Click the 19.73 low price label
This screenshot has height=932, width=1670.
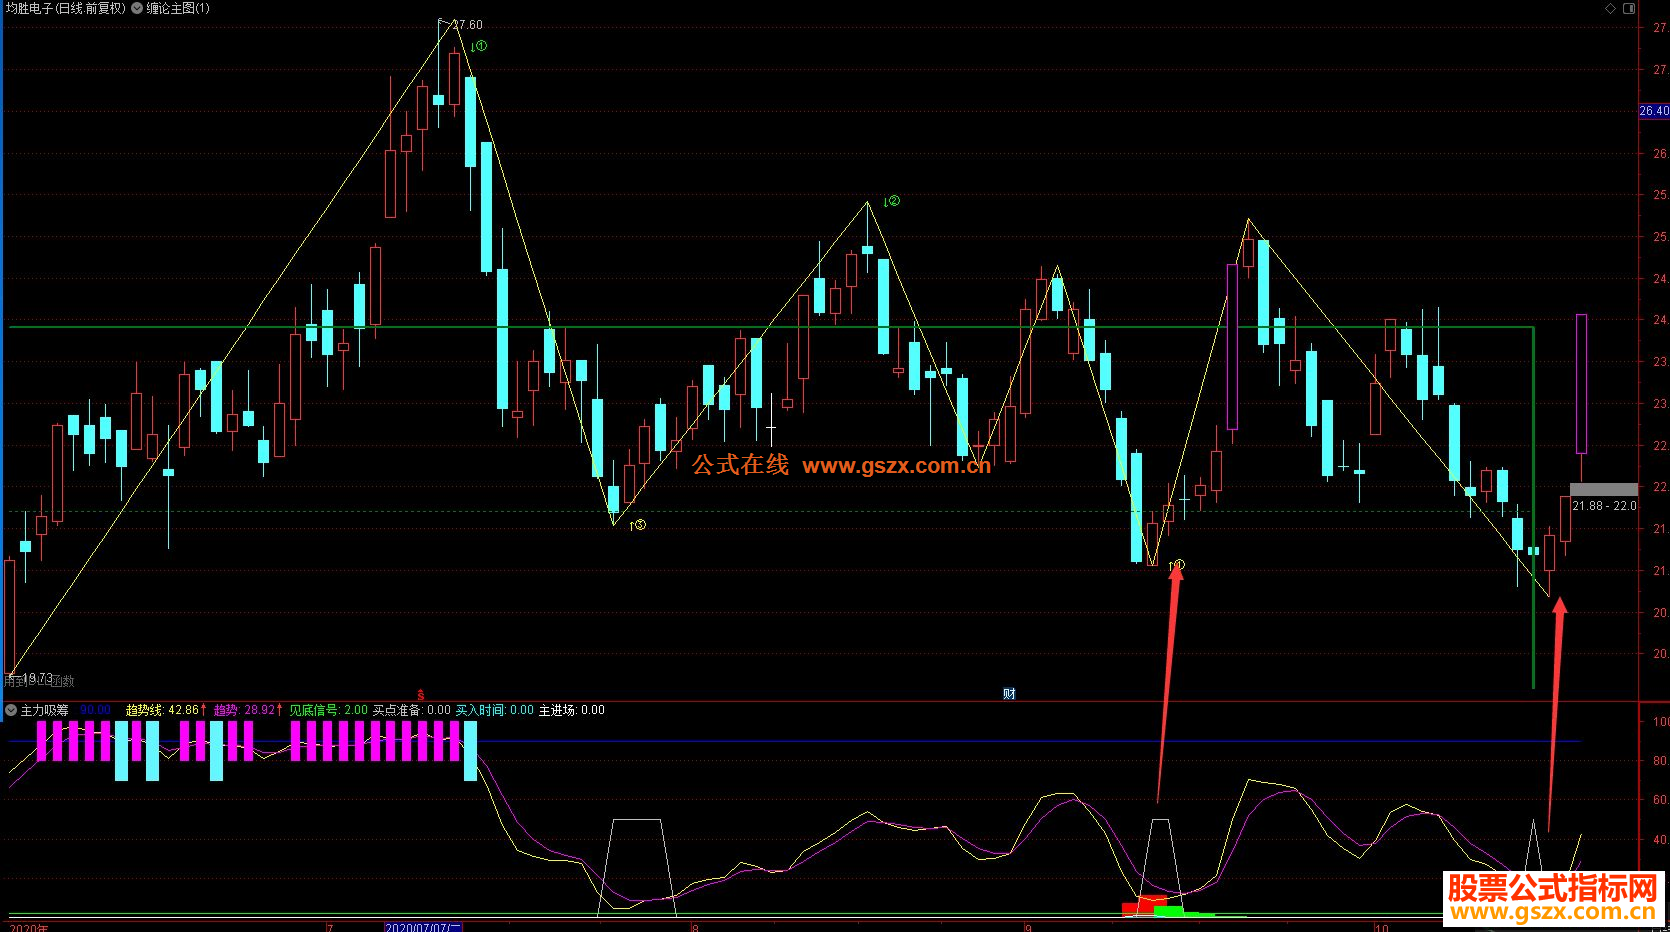coord(37,678)
